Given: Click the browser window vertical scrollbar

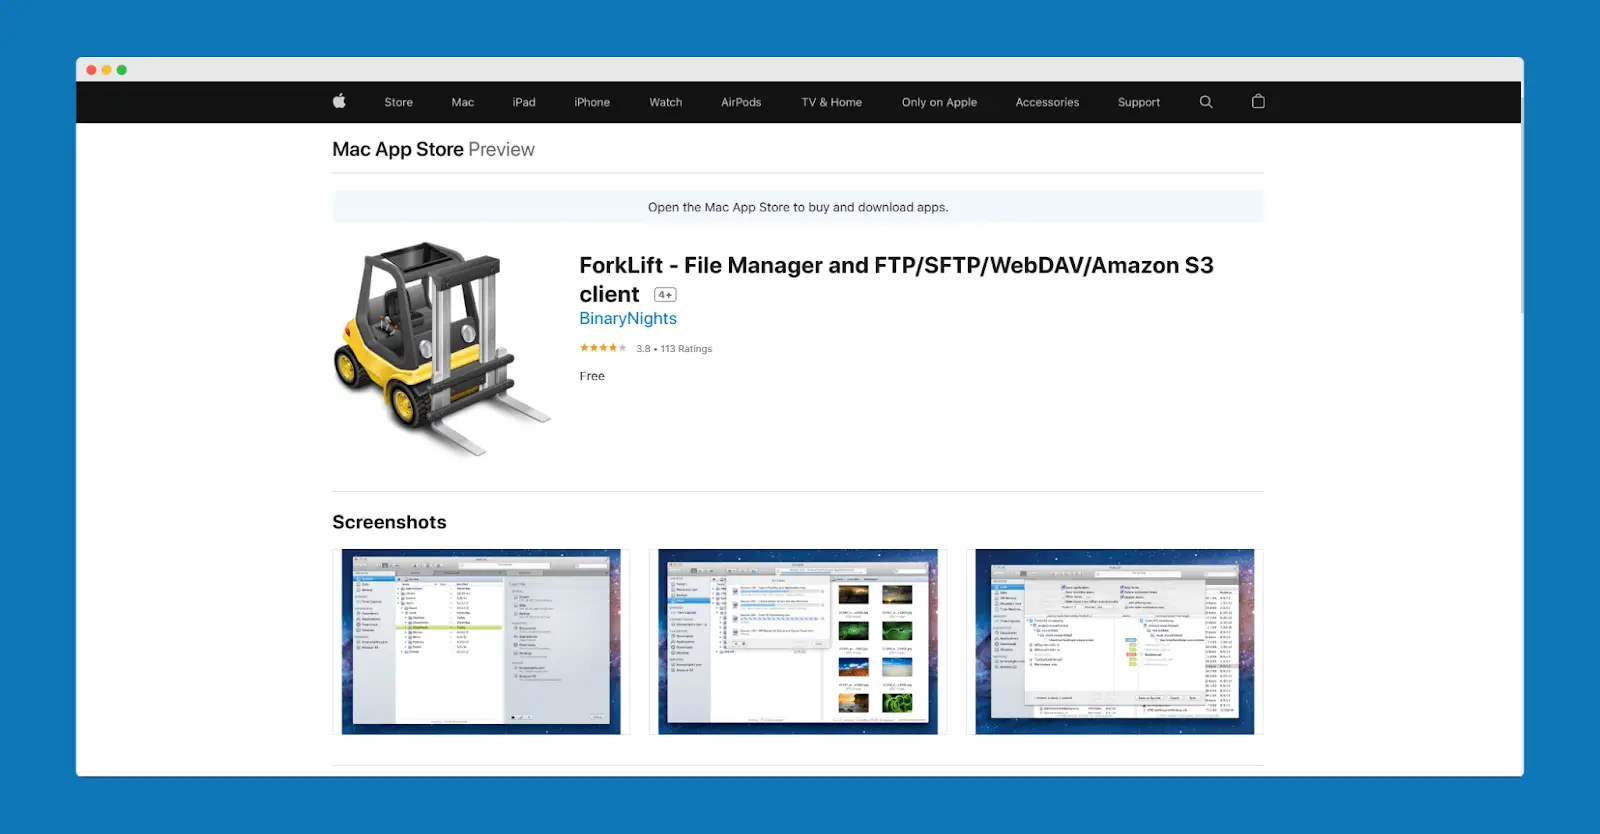Looking at the screenshot, I should (x=1521, y=205).
